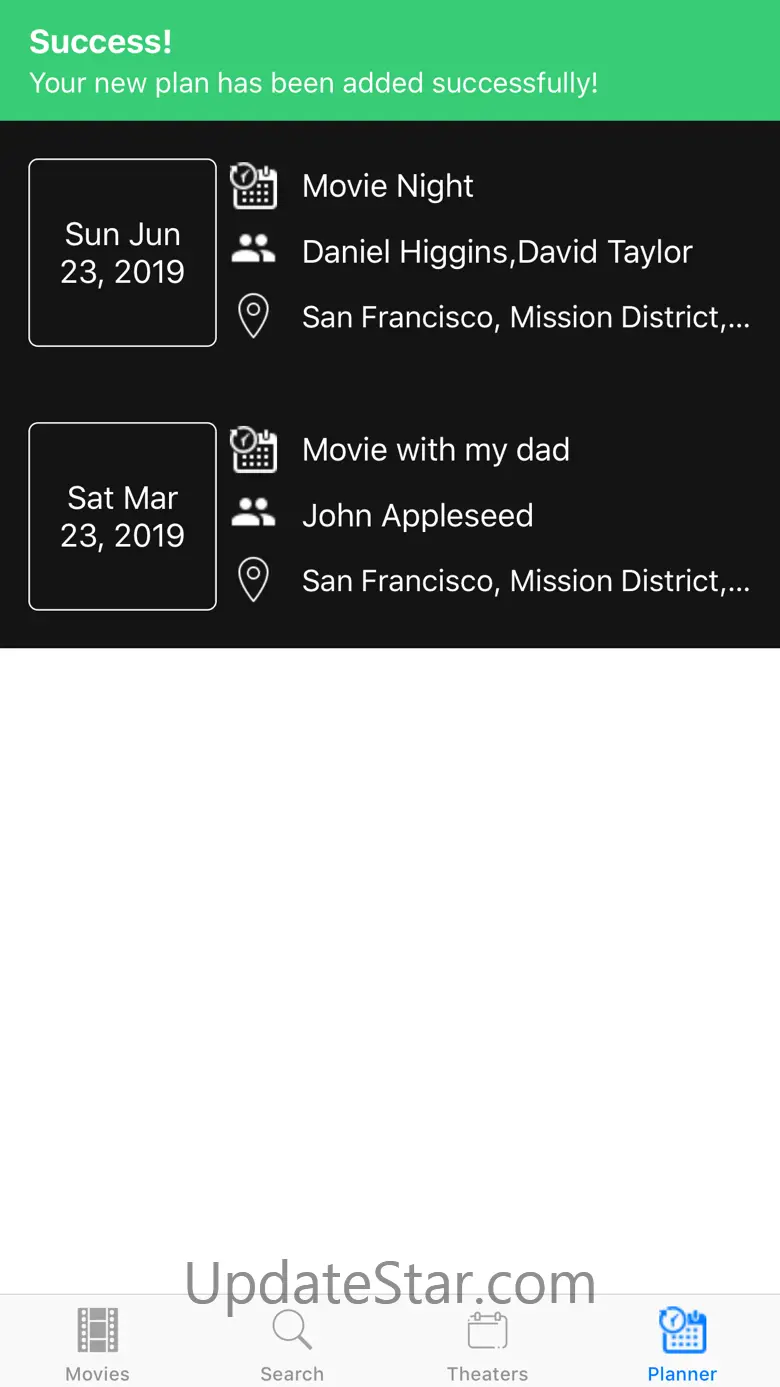The width and height of the screenshot is (780, 1387).
Task: Open the Movies tab label
Action: point(97,1373)
